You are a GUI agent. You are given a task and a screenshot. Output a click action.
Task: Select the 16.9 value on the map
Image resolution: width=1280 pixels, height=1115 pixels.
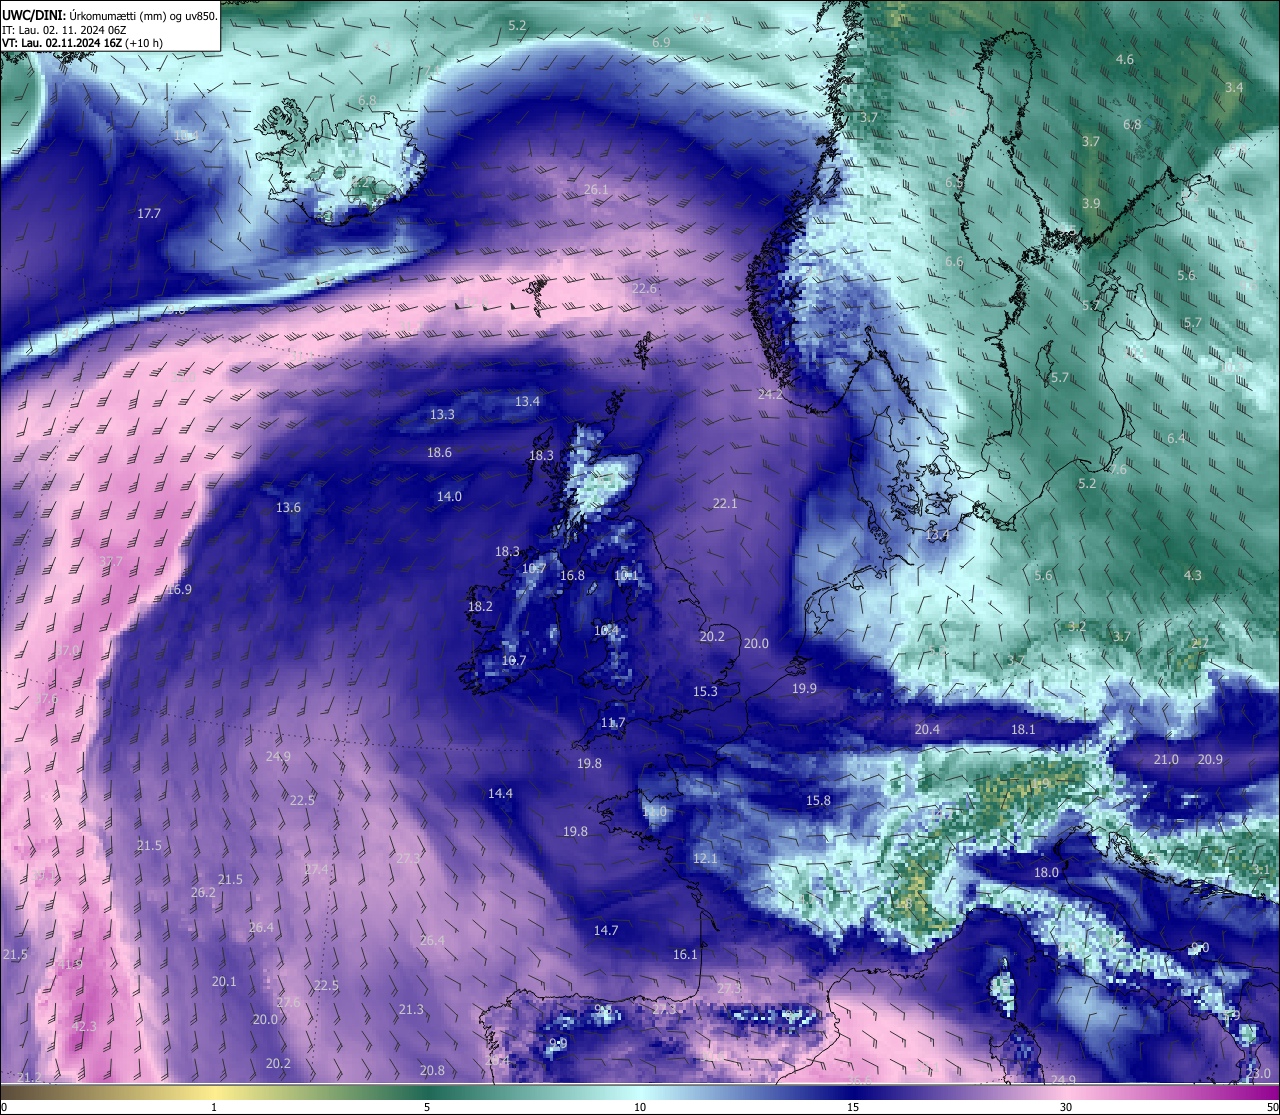pyautogui.click(x=179, y=589)
